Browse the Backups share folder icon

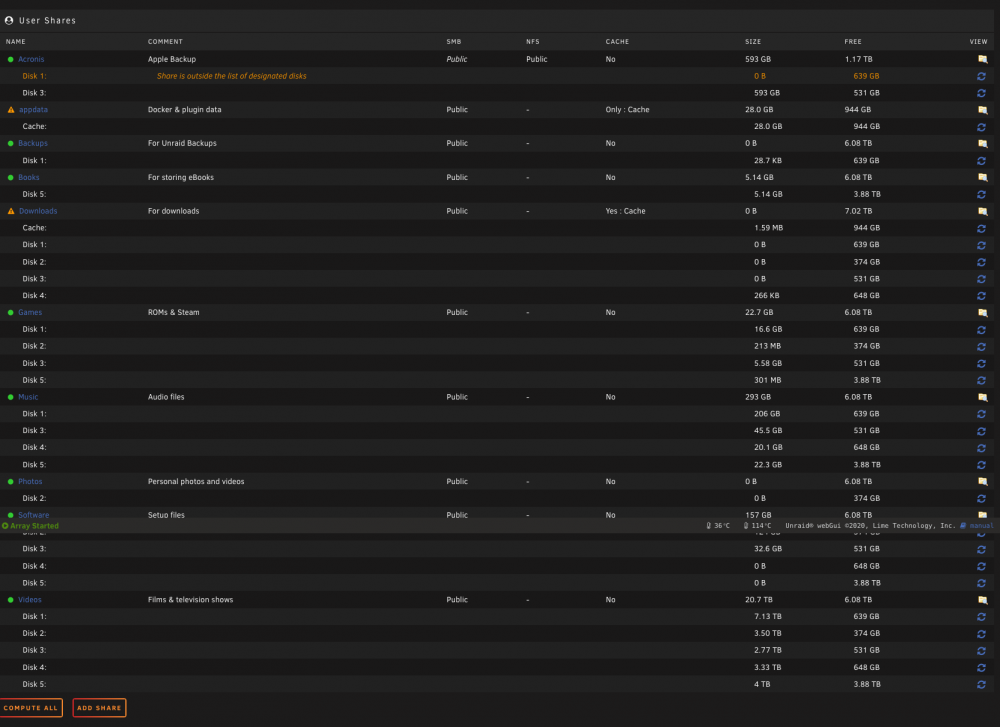pos(982,143)
